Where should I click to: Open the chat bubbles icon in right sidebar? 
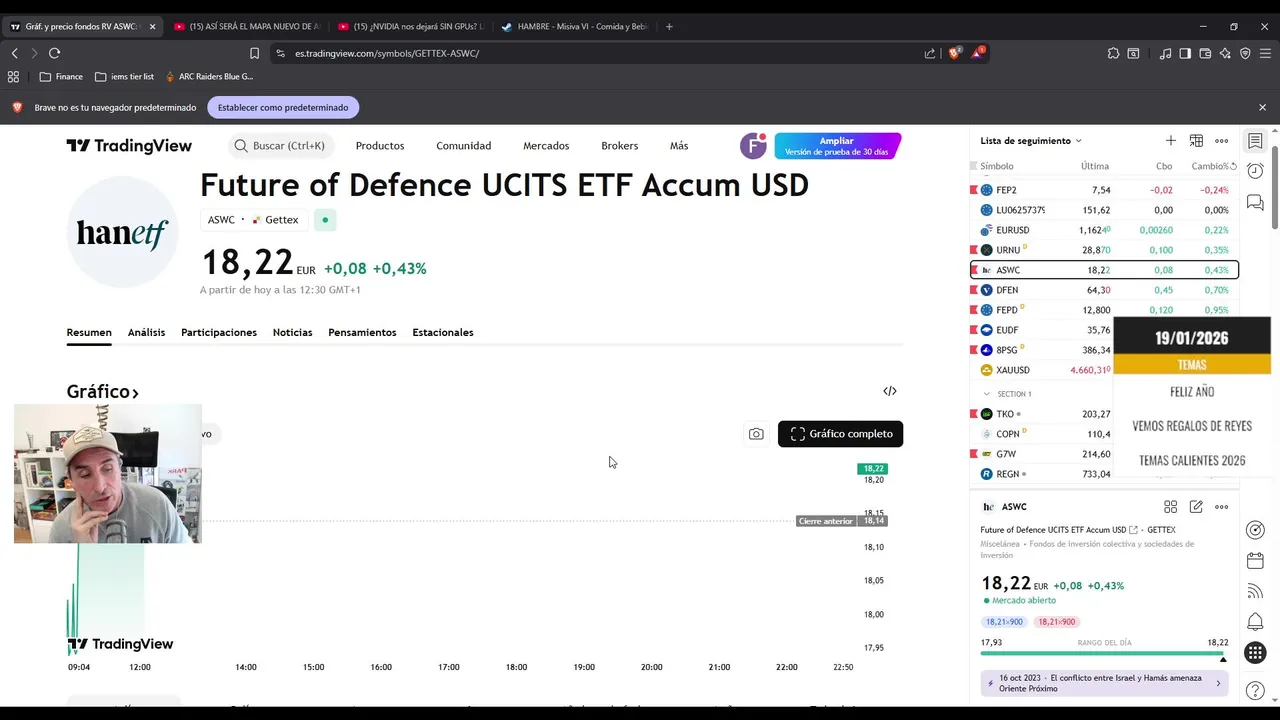click(x=1255, y=203)
